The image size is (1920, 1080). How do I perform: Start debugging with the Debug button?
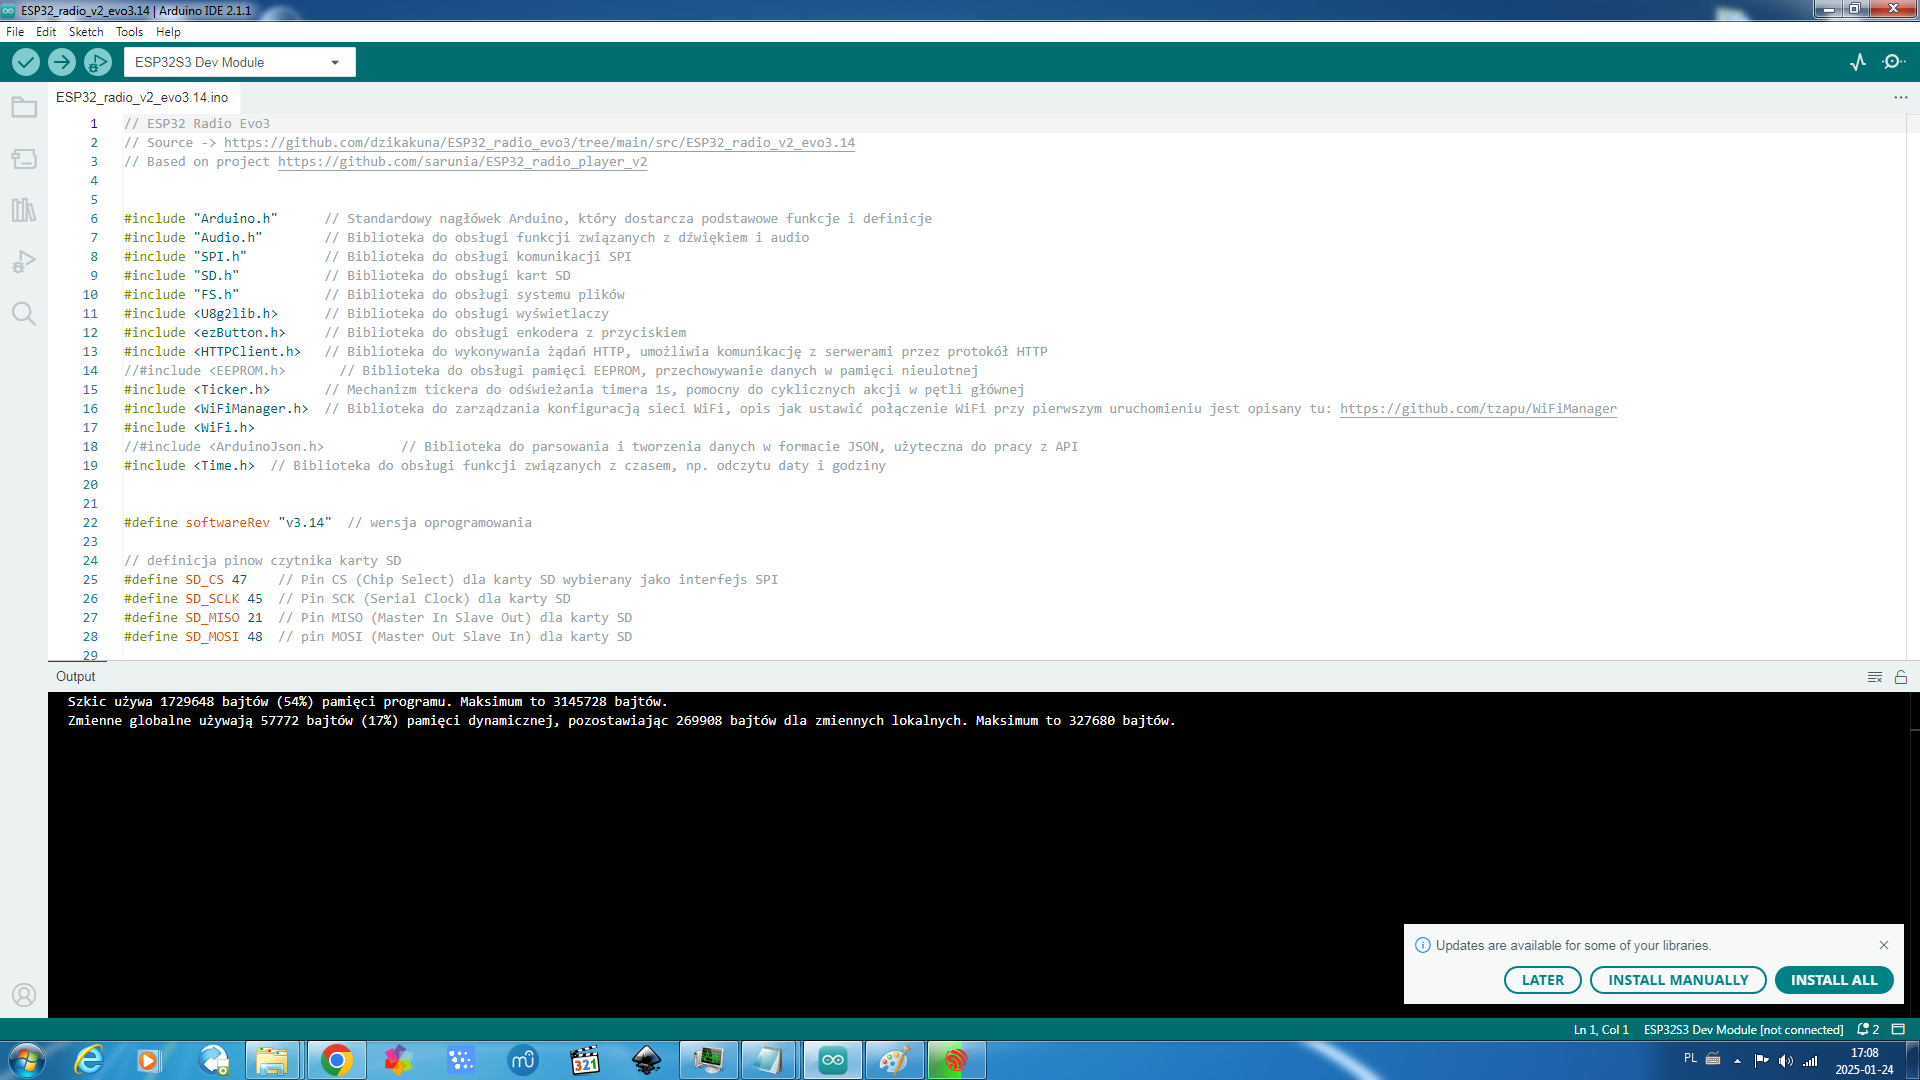98,62
